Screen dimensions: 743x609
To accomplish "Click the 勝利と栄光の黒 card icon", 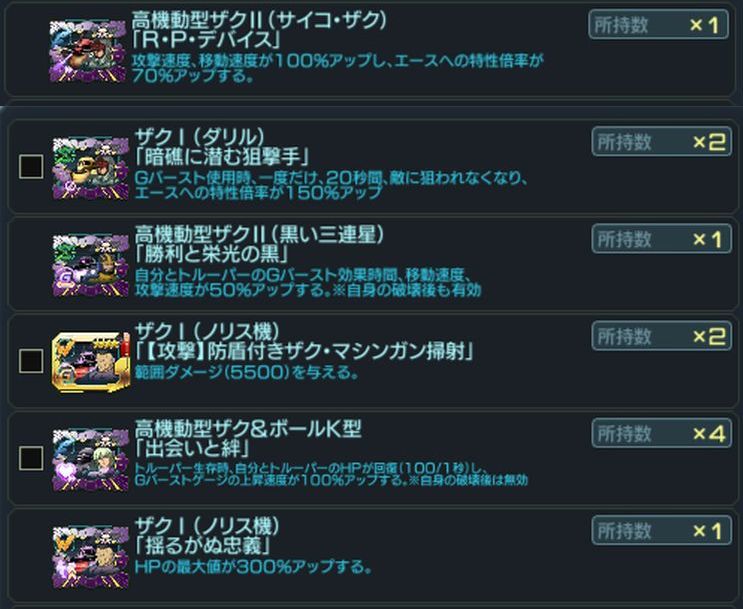I will coord(91,265).
